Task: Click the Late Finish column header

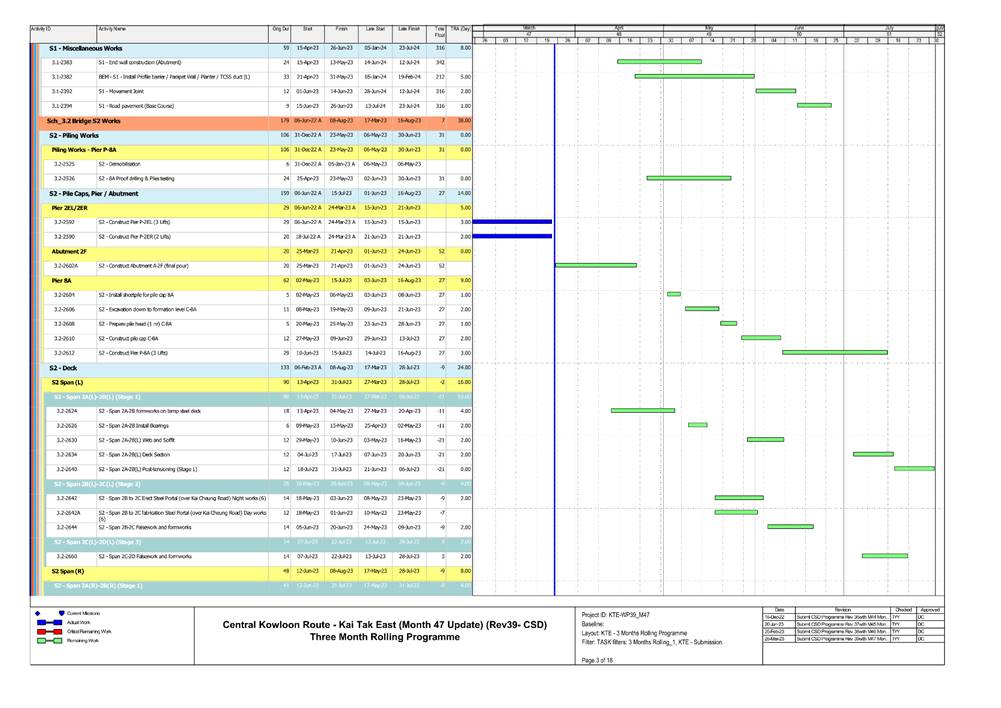Action: pos(408,31)
